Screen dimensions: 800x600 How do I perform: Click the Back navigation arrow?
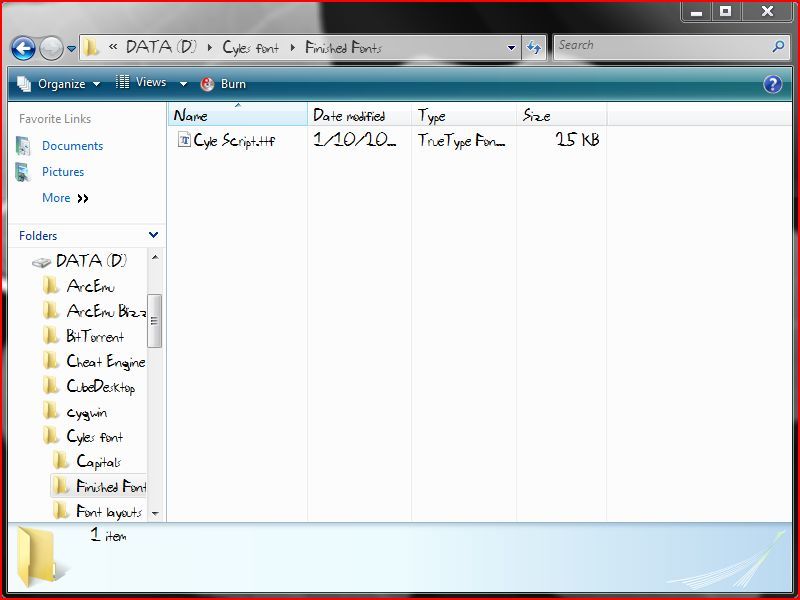coord(23,49)
